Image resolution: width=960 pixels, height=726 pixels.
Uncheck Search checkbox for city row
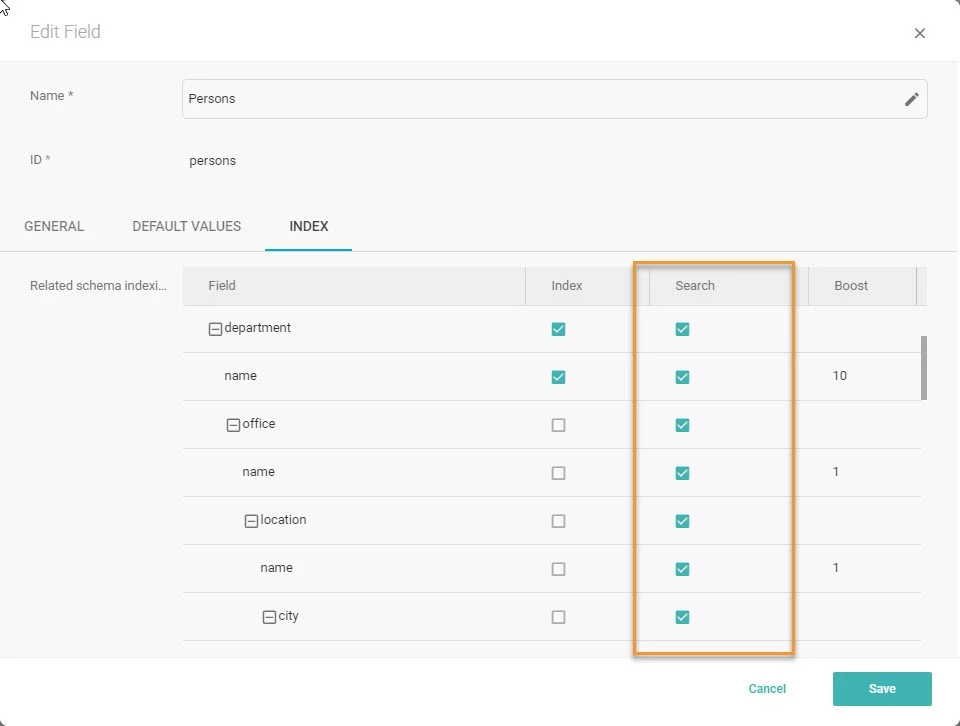[x=682, y=617]
